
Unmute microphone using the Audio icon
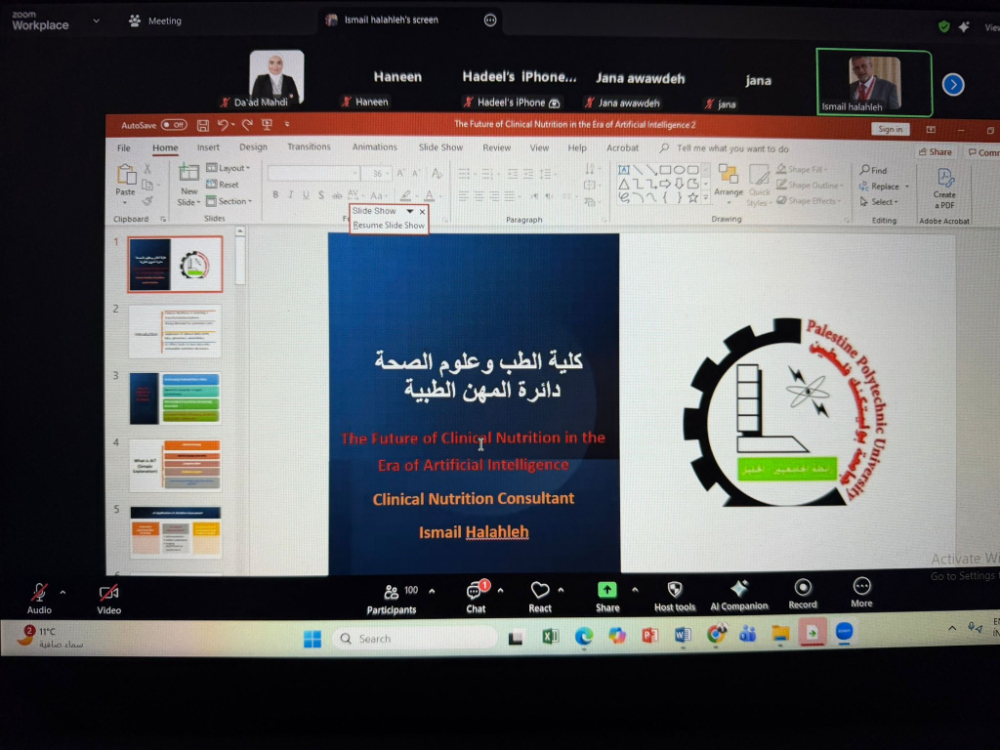[x=39, y=592]
